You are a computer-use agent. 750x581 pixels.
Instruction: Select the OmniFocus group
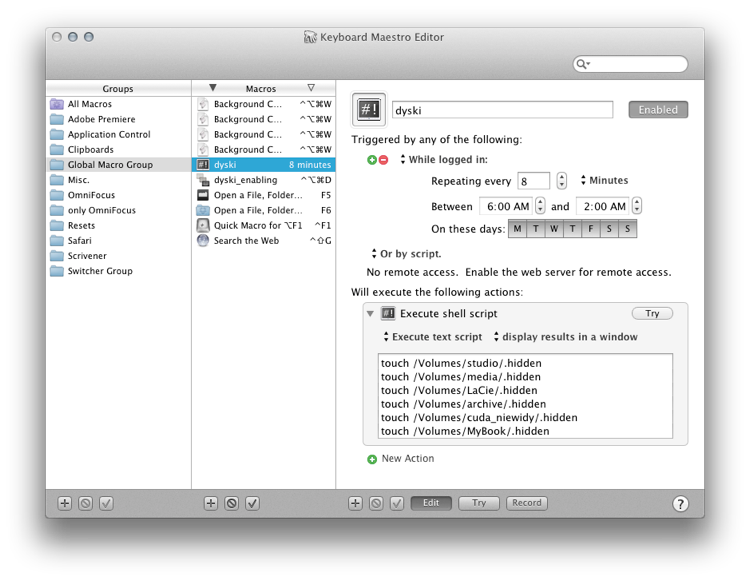coord(120,195)
